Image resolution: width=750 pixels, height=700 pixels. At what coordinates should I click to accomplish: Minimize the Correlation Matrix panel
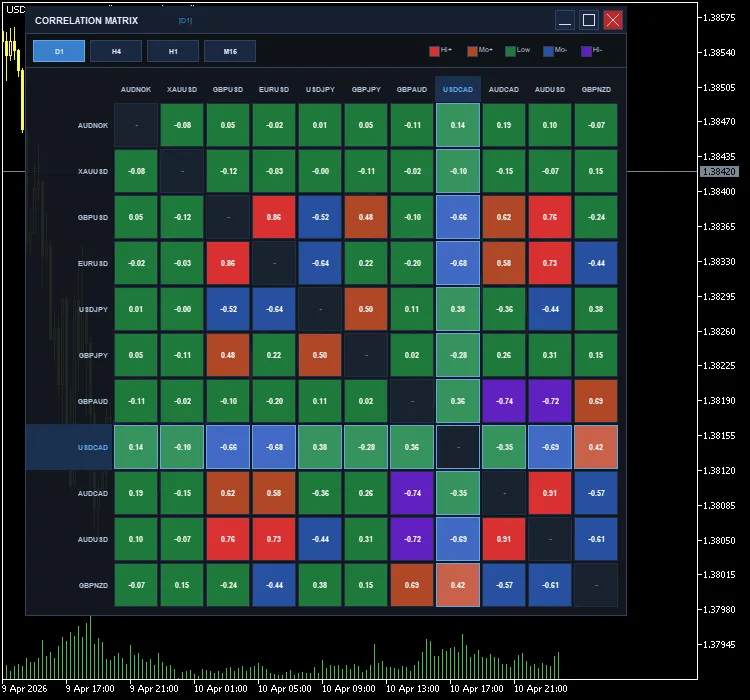coord(565,20)
